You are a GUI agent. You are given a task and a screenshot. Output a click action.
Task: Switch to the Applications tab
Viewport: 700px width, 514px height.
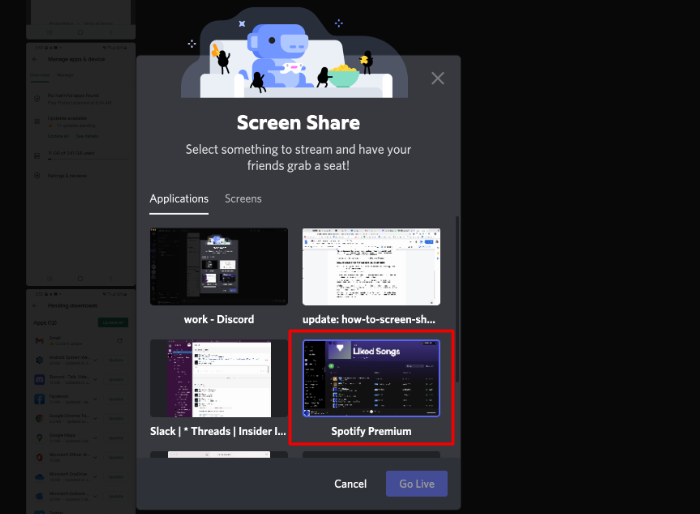point(179,199)
